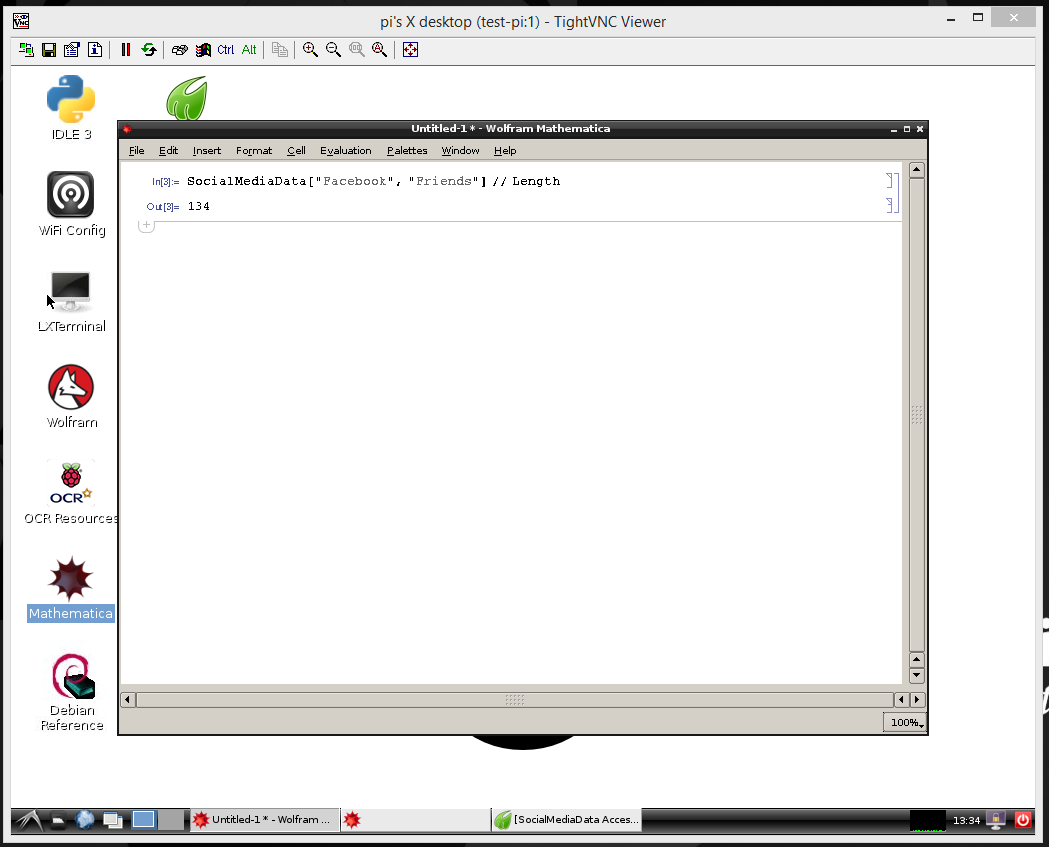The height and width of the screenshot is (847, 1049).
Task: Toggle the Alt key button in TightVNC toolbar
Action: tap(249, 50)
